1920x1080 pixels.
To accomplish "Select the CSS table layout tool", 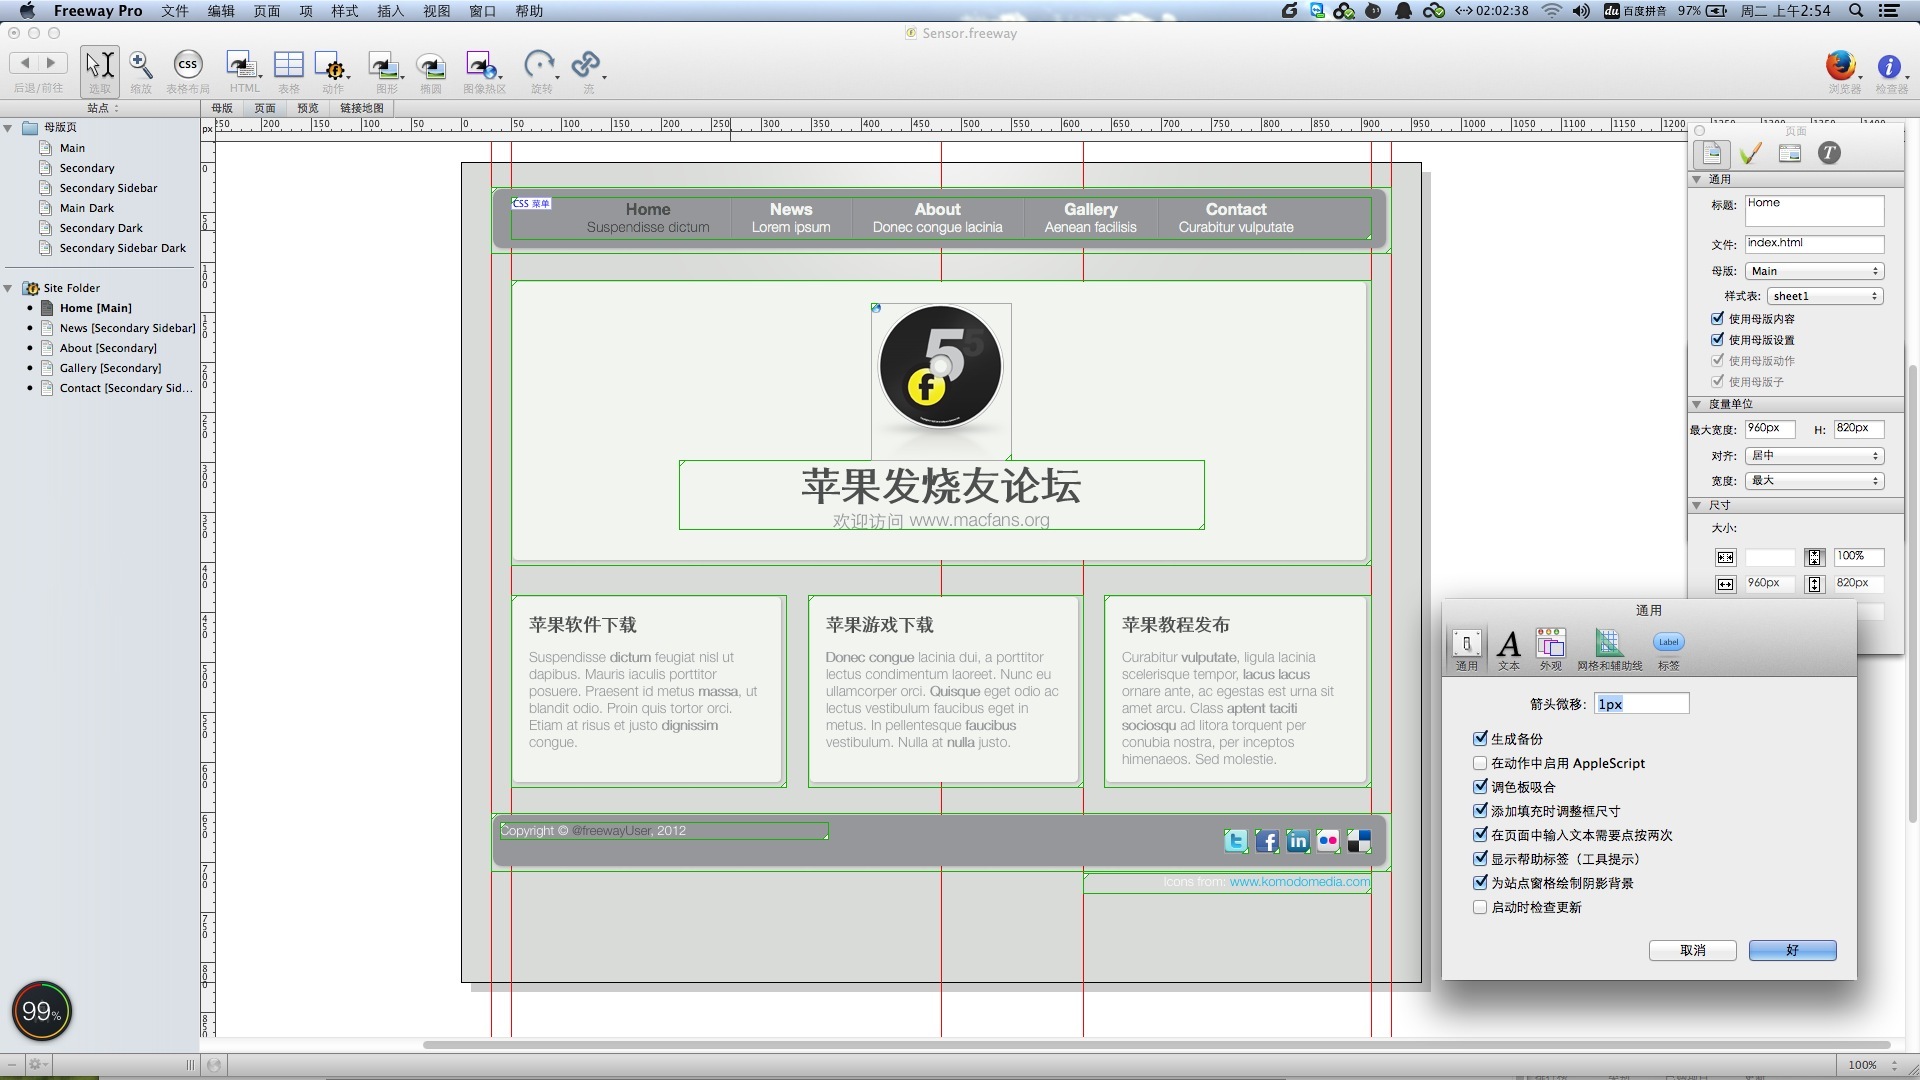I will [187, 66].
